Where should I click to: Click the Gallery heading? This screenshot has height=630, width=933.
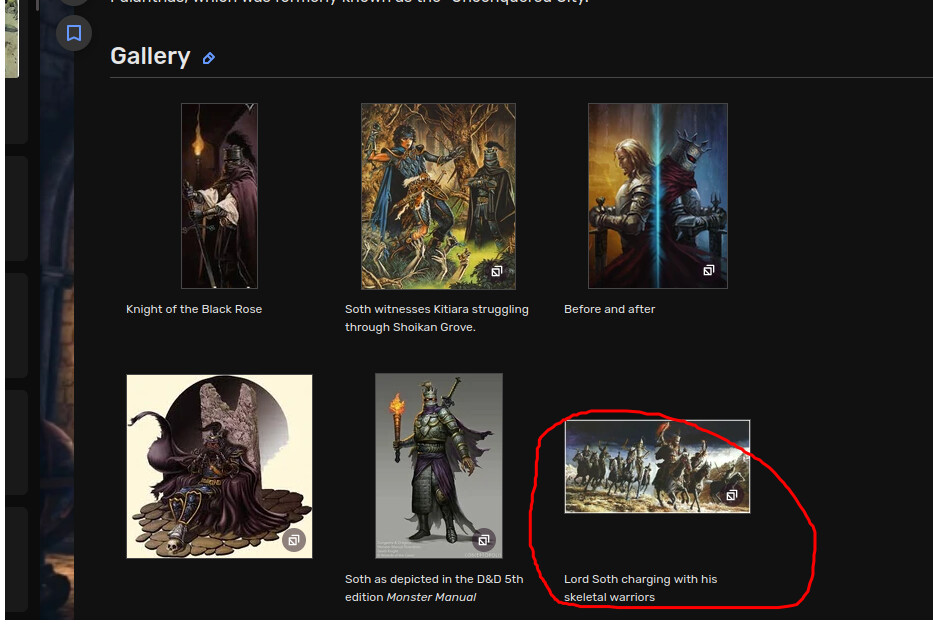click(x=150, y=56)
